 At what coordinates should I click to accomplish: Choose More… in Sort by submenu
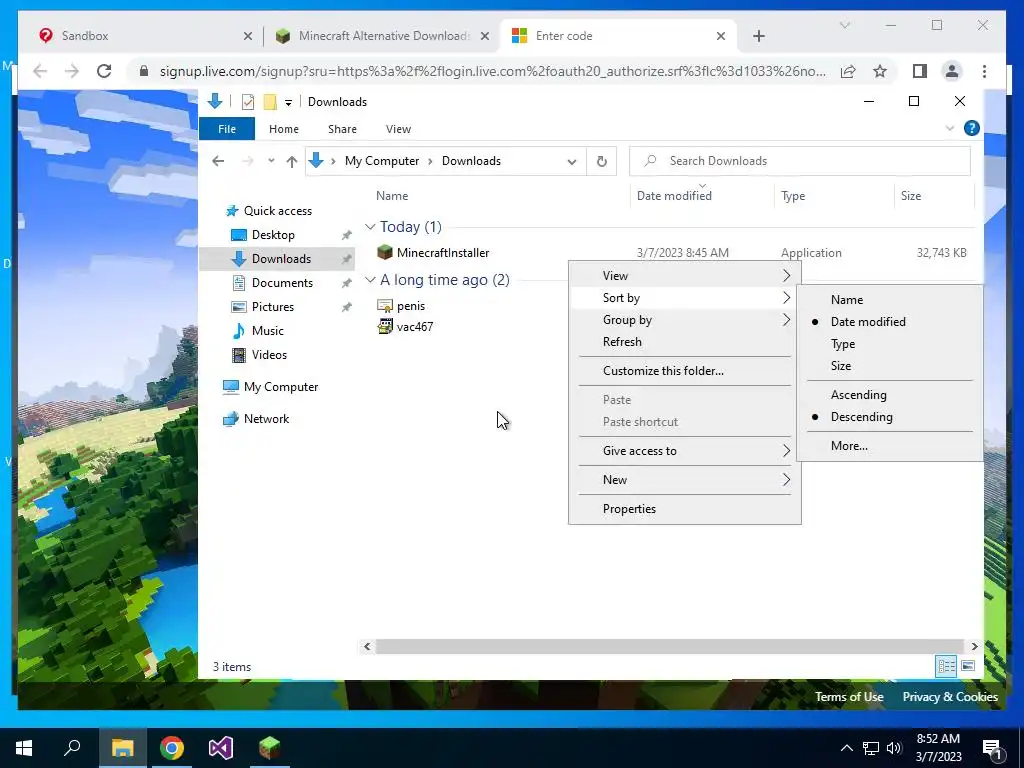[x=889, y=446]
